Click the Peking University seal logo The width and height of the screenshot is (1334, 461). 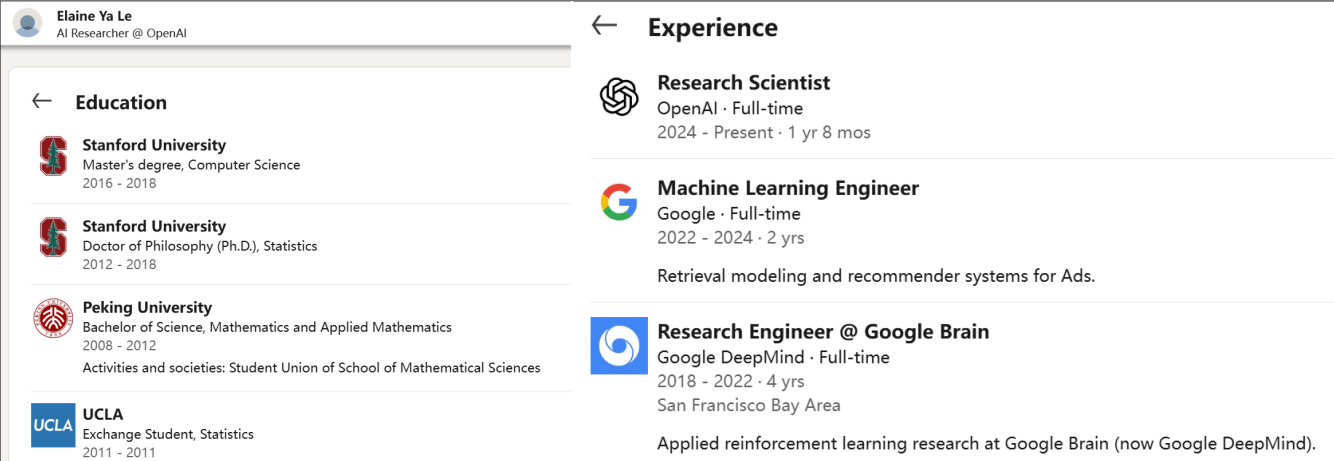tap(53, 319)
